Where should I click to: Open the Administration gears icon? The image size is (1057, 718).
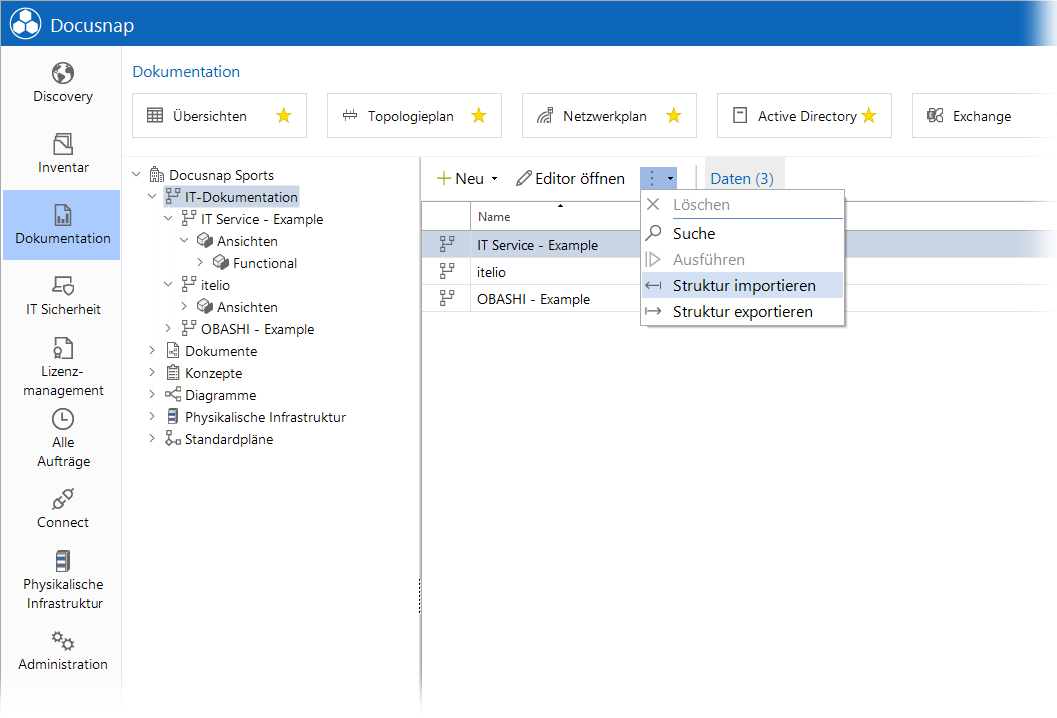coord(63,640)
